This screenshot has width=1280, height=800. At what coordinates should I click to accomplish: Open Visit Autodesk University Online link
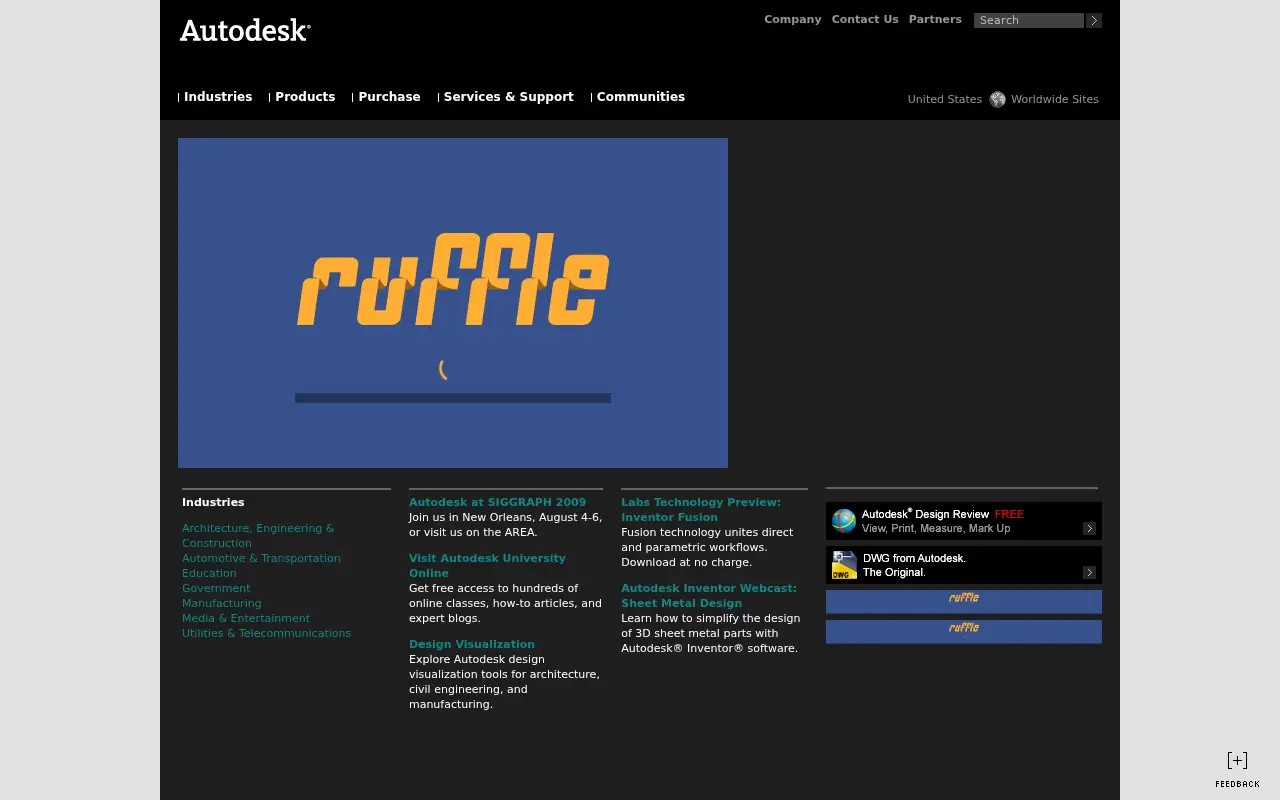coord(487,565)
